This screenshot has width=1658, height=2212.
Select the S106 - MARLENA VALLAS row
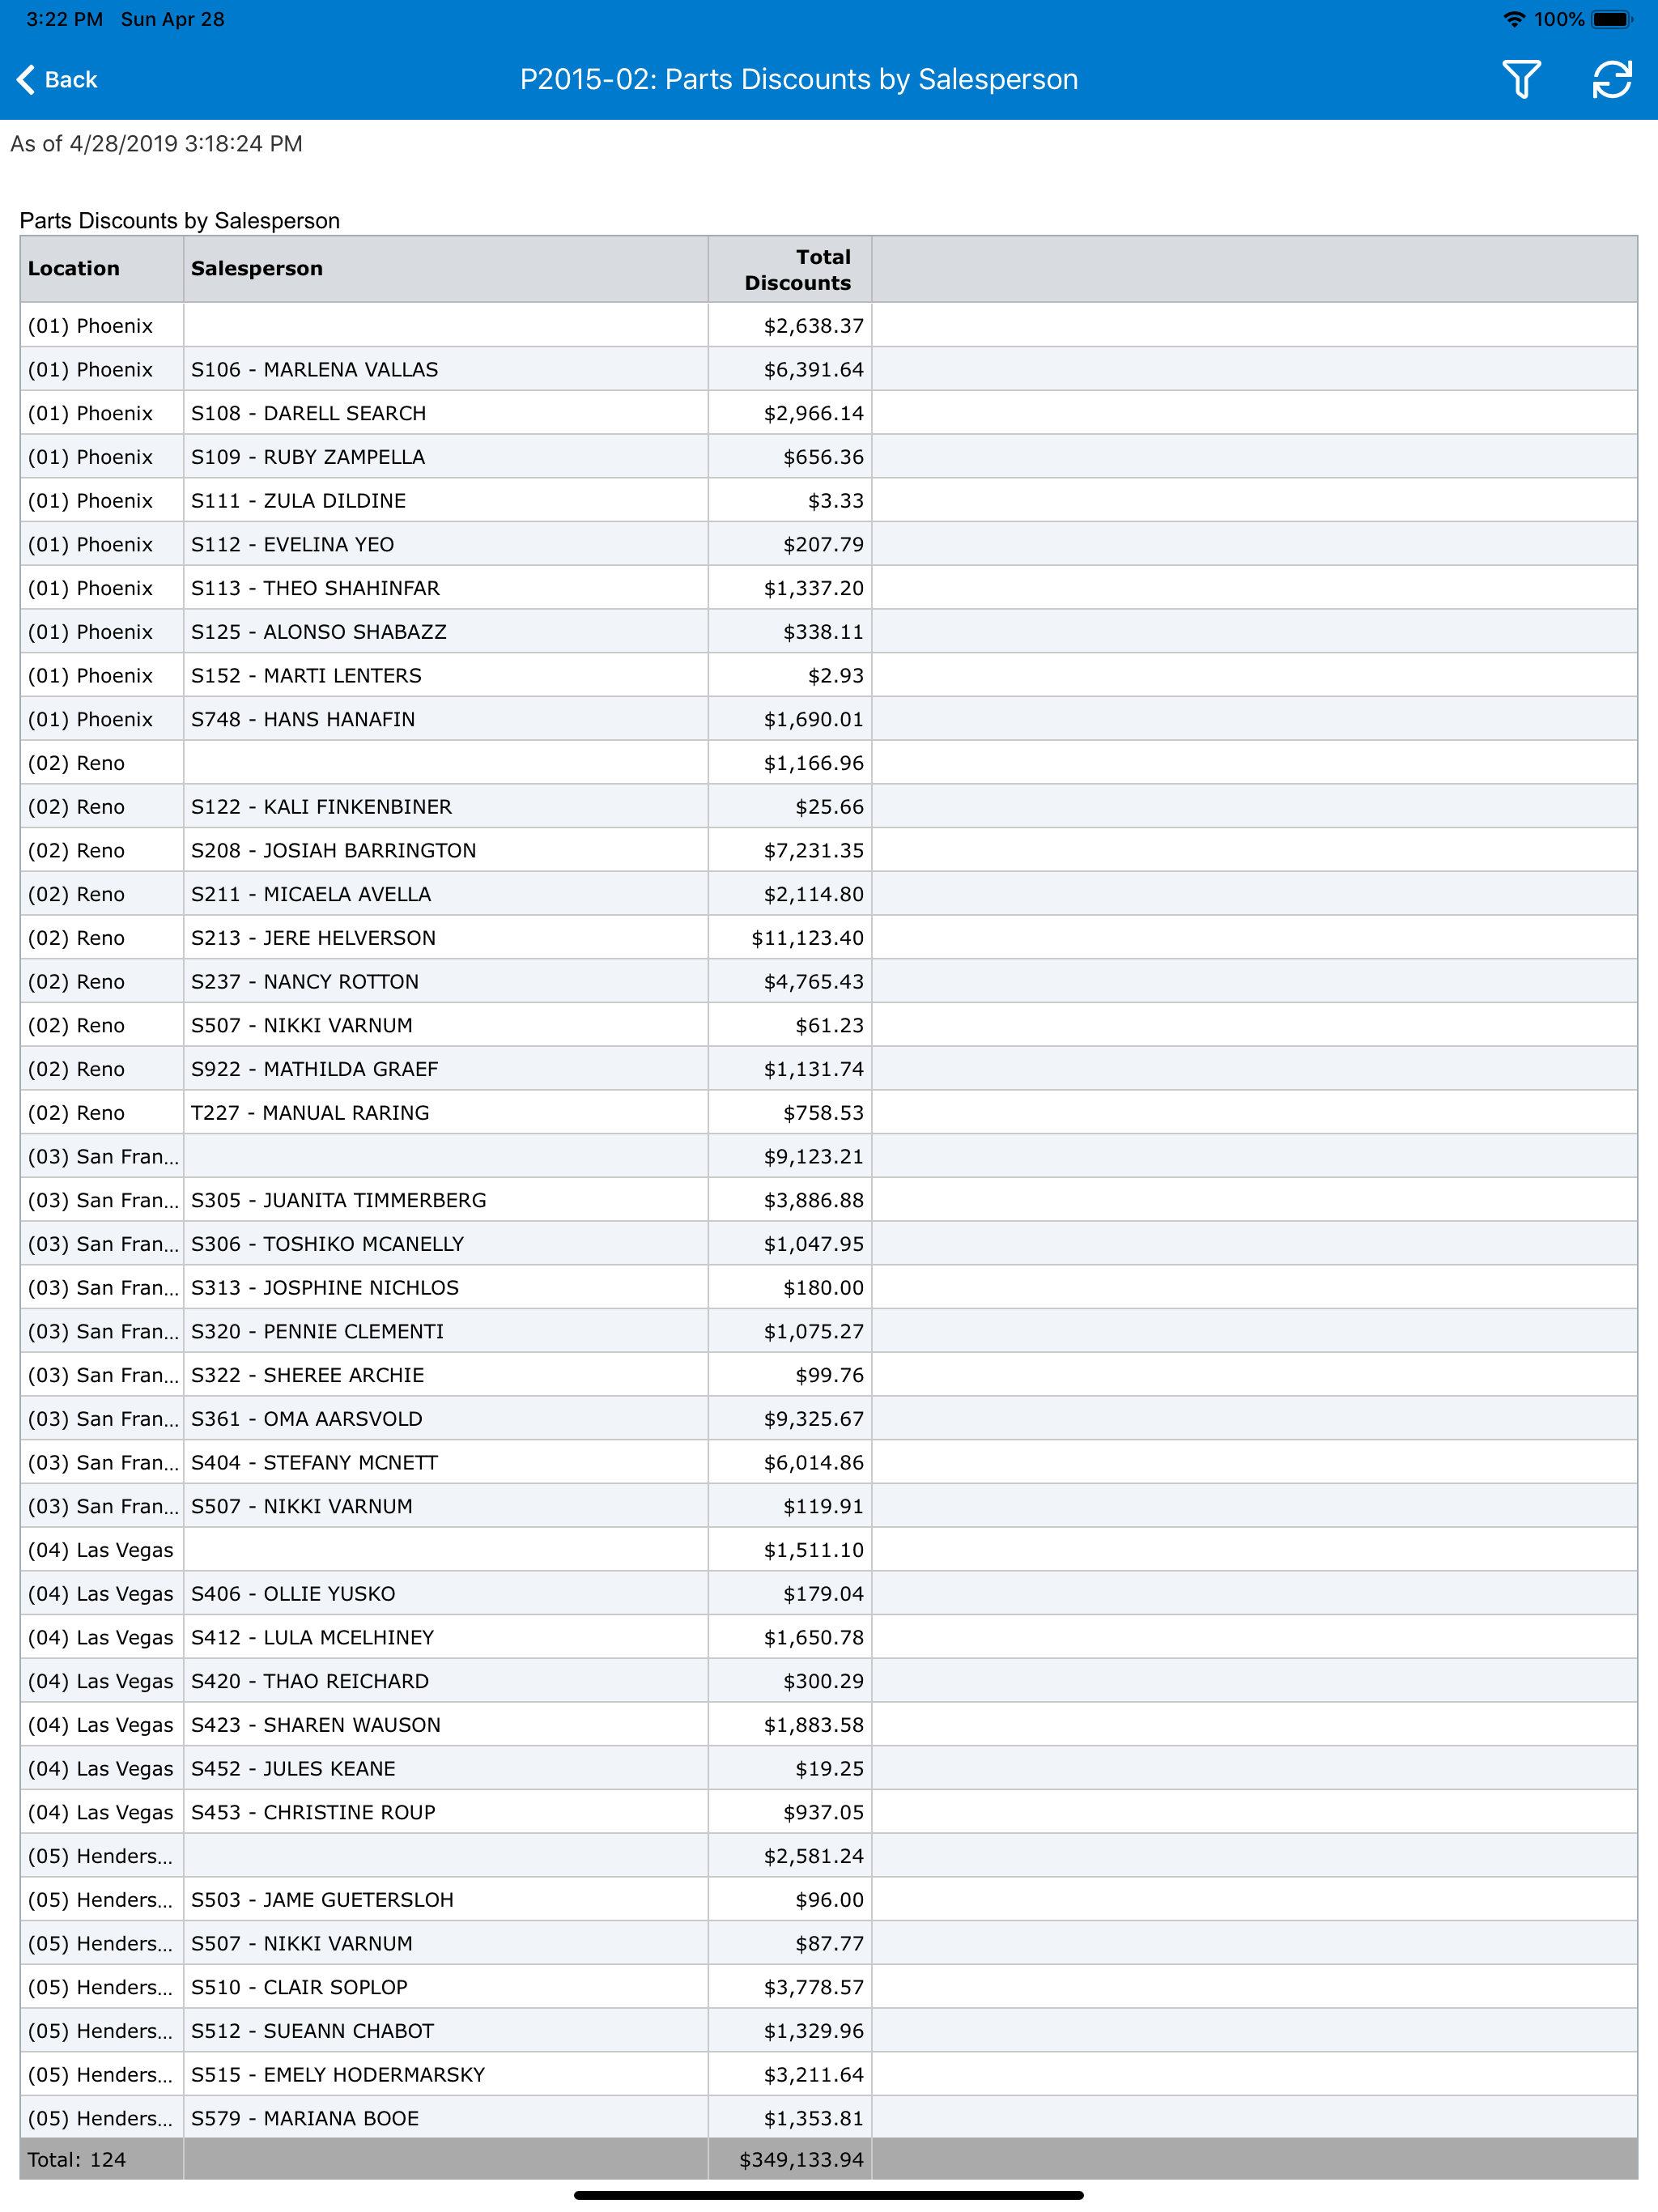pos(828,369)
